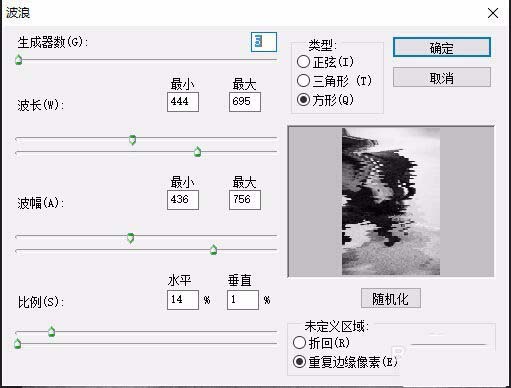Click the 比例 horizontal slider handle
This screenshot has height=388, width=511.
pos(51,331)
